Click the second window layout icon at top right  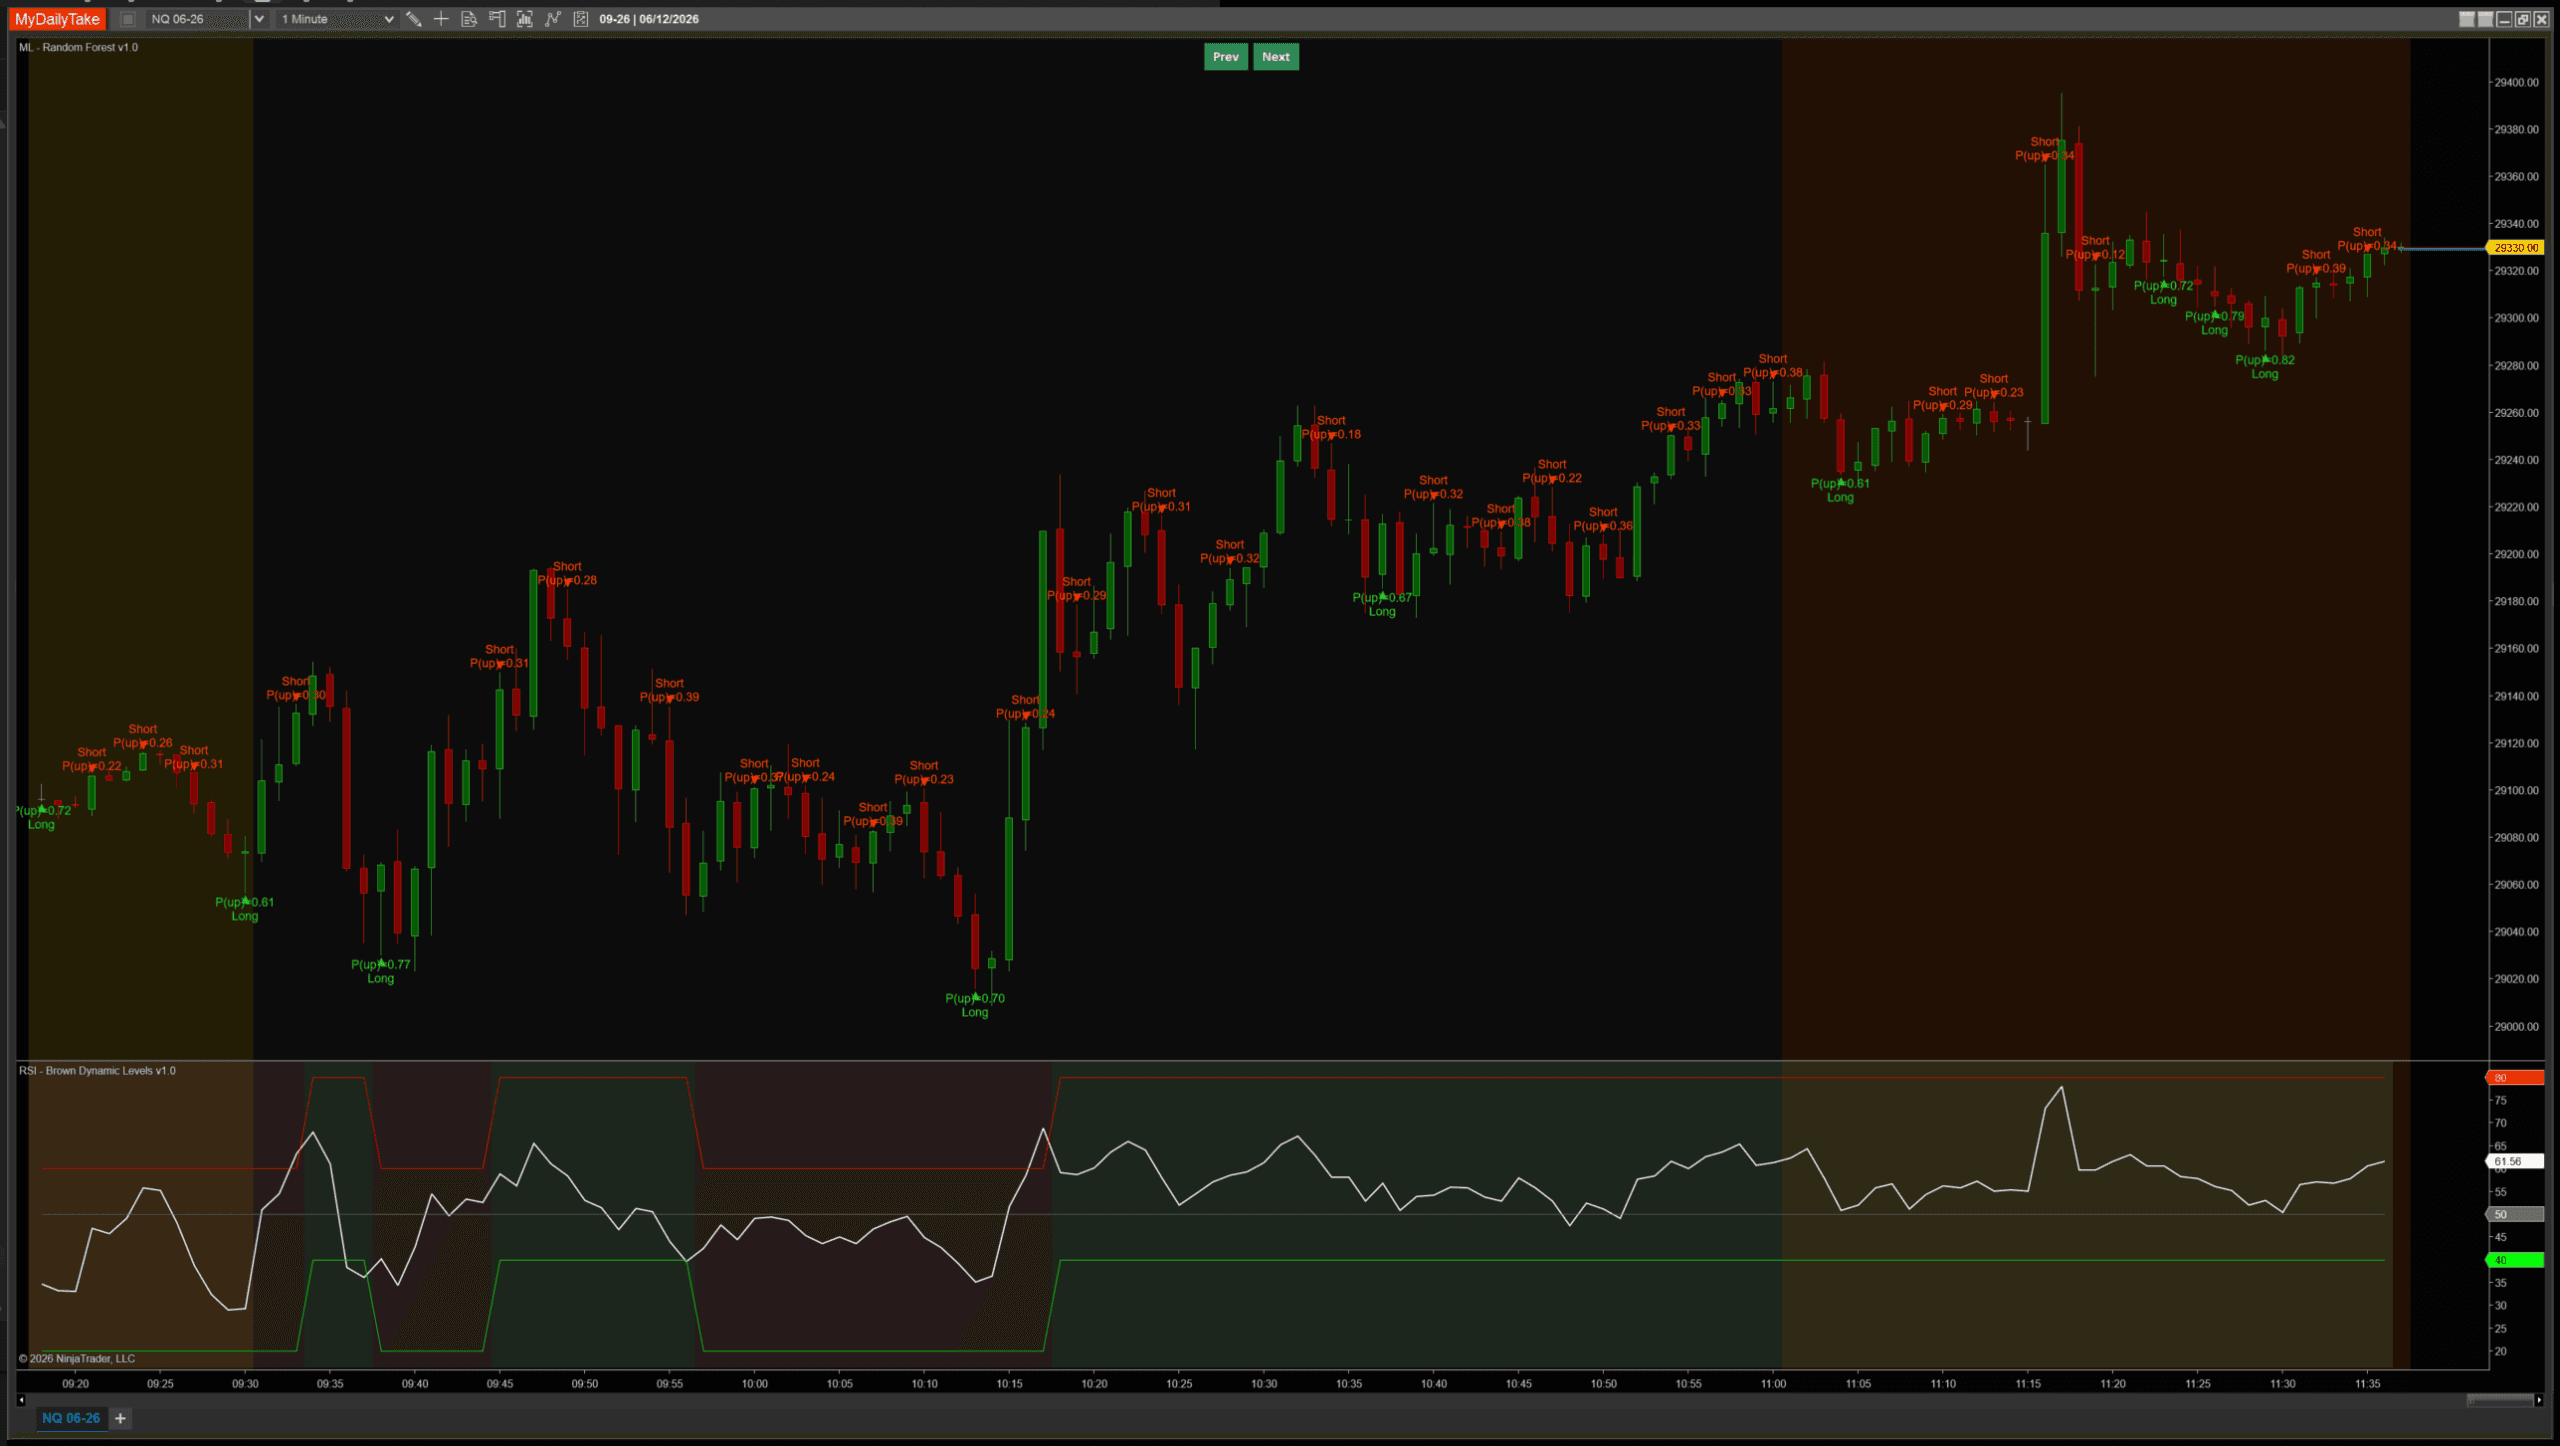click(x=2485, y=19)
